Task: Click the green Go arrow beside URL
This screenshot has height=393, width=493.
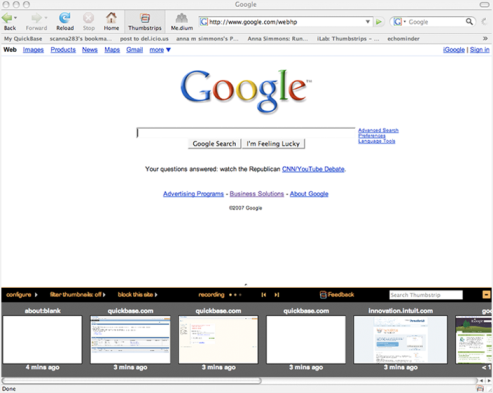Action: 379,22
